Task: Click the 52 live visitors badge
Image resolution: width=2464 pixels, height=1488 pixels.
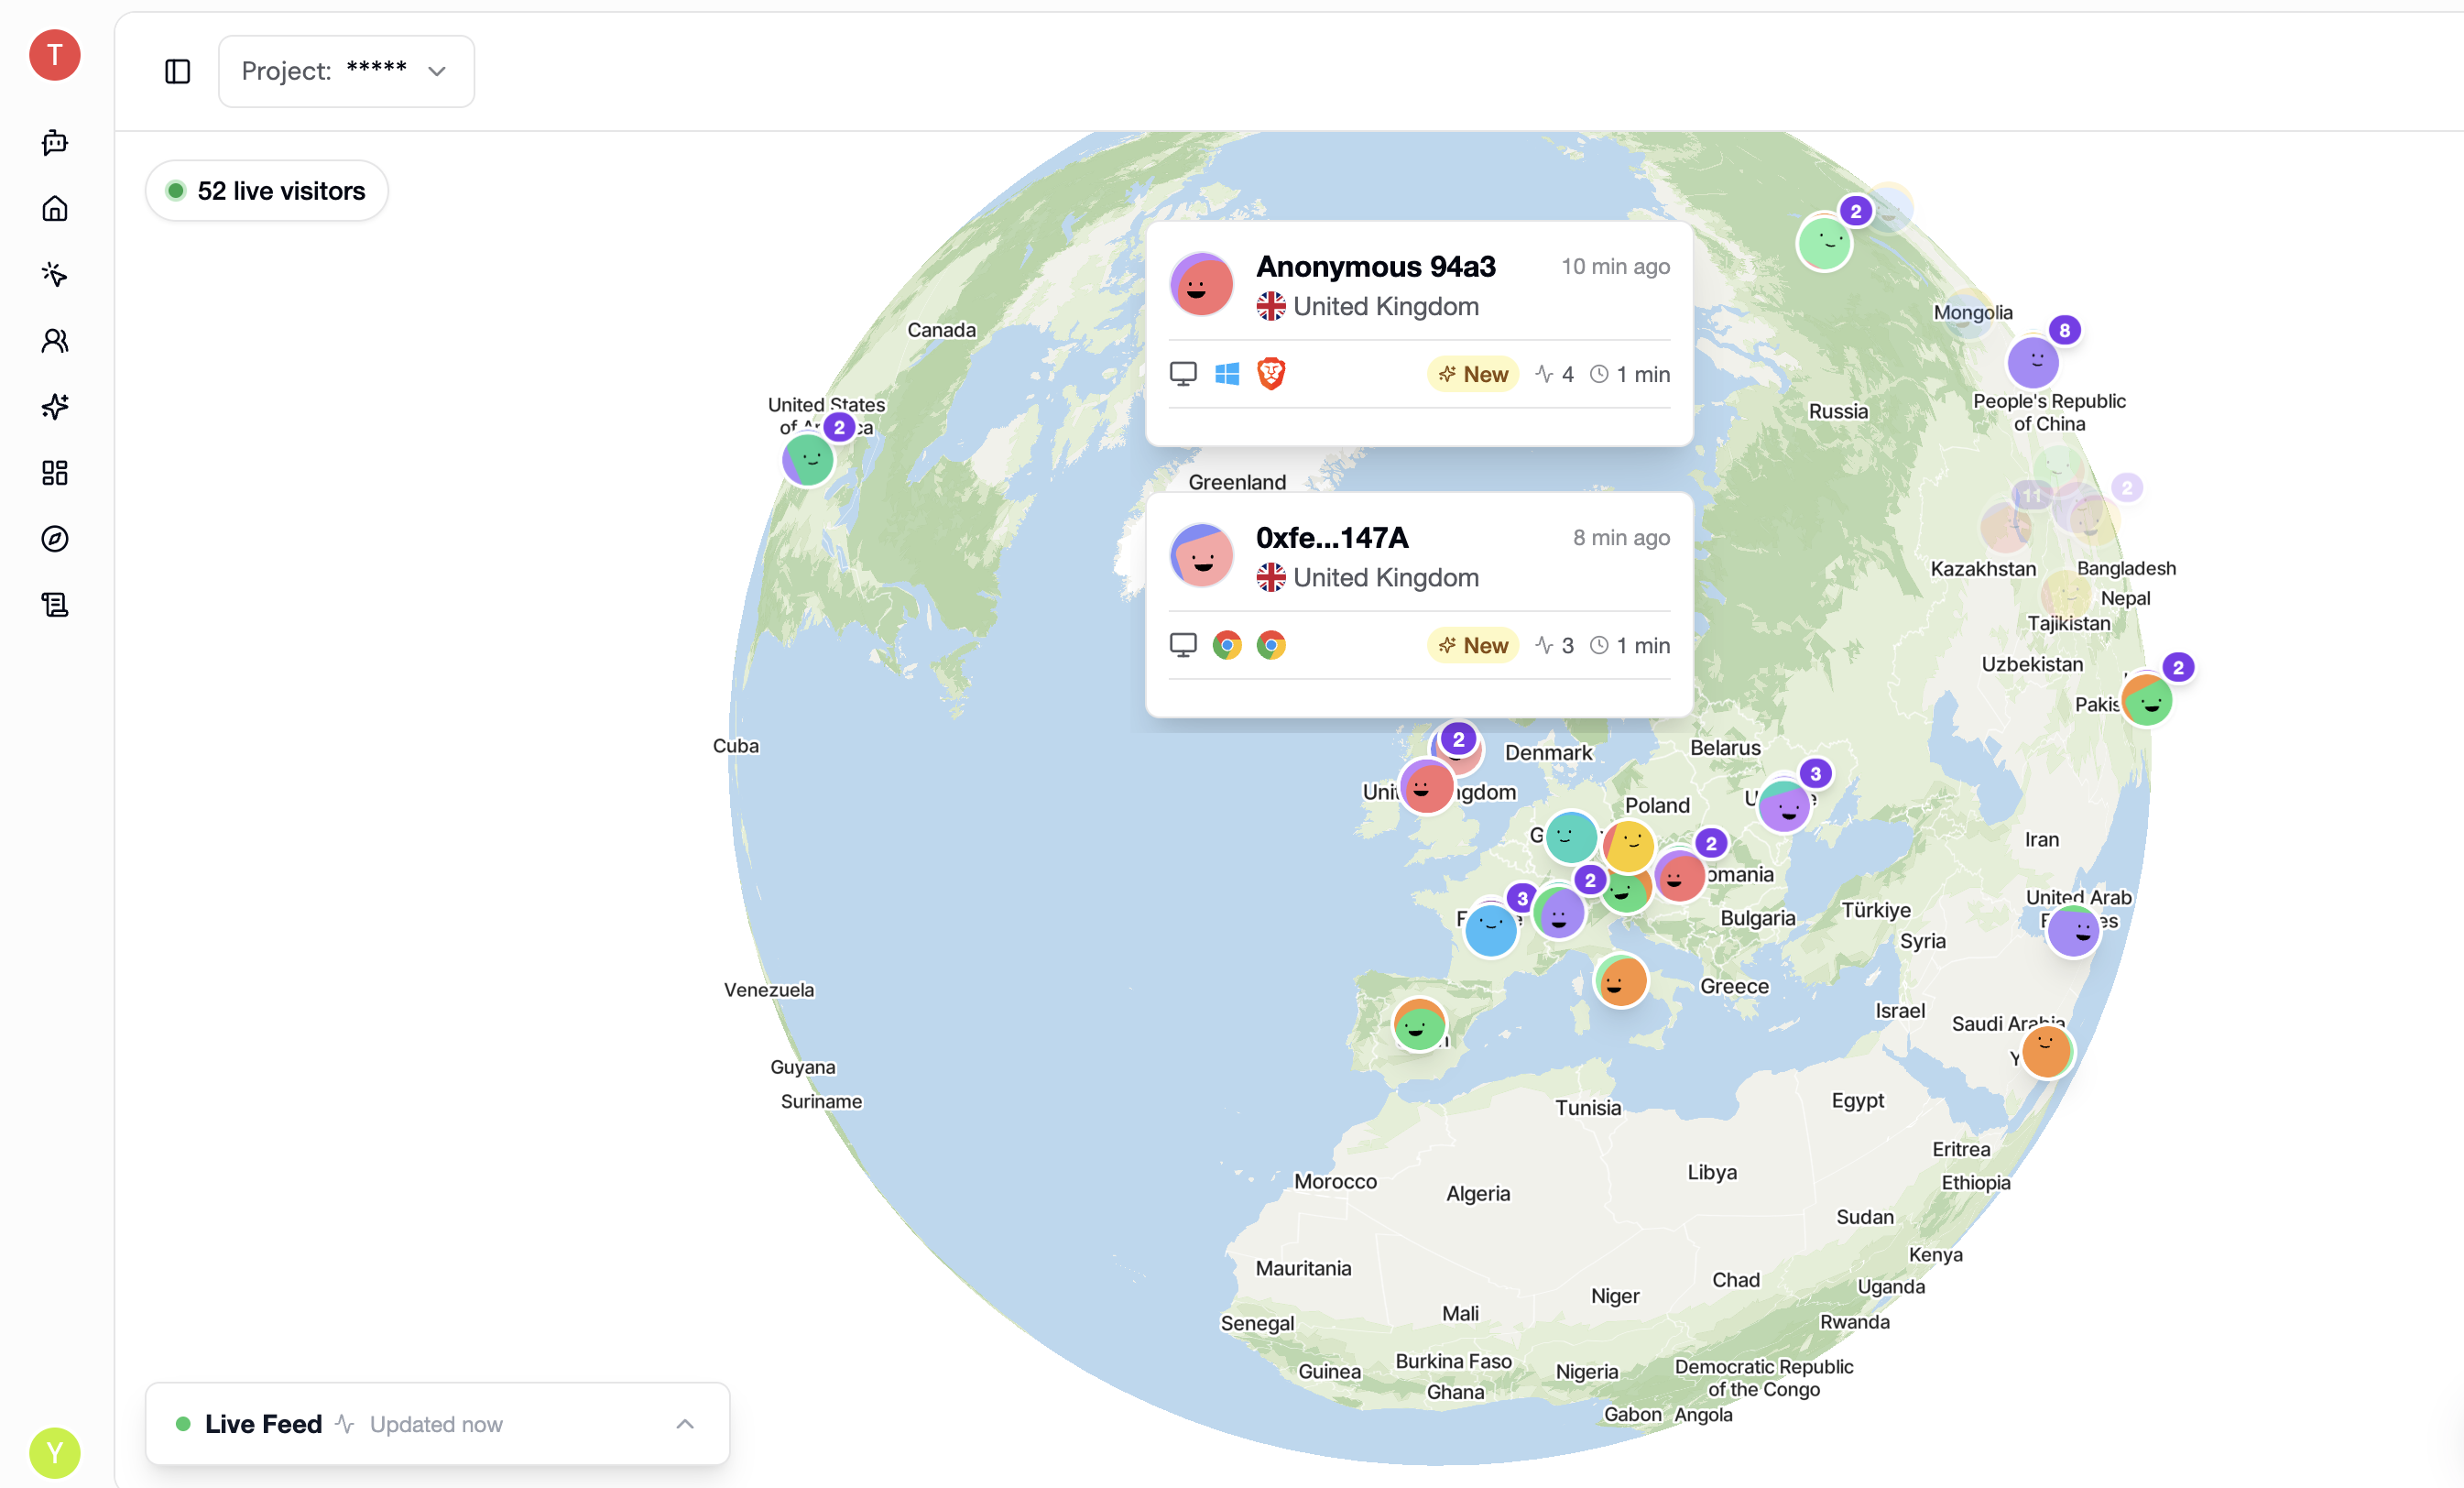Action: (x=267, y=191)
